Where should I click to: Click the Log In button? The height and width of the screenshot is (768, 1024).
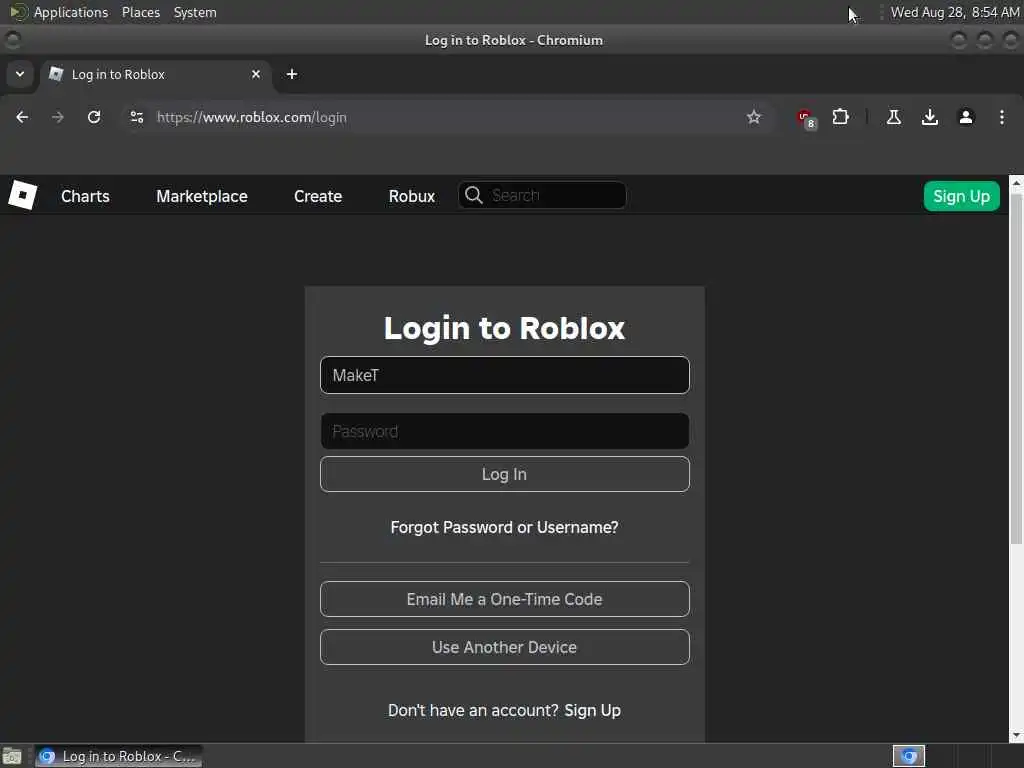coord(505,474)
